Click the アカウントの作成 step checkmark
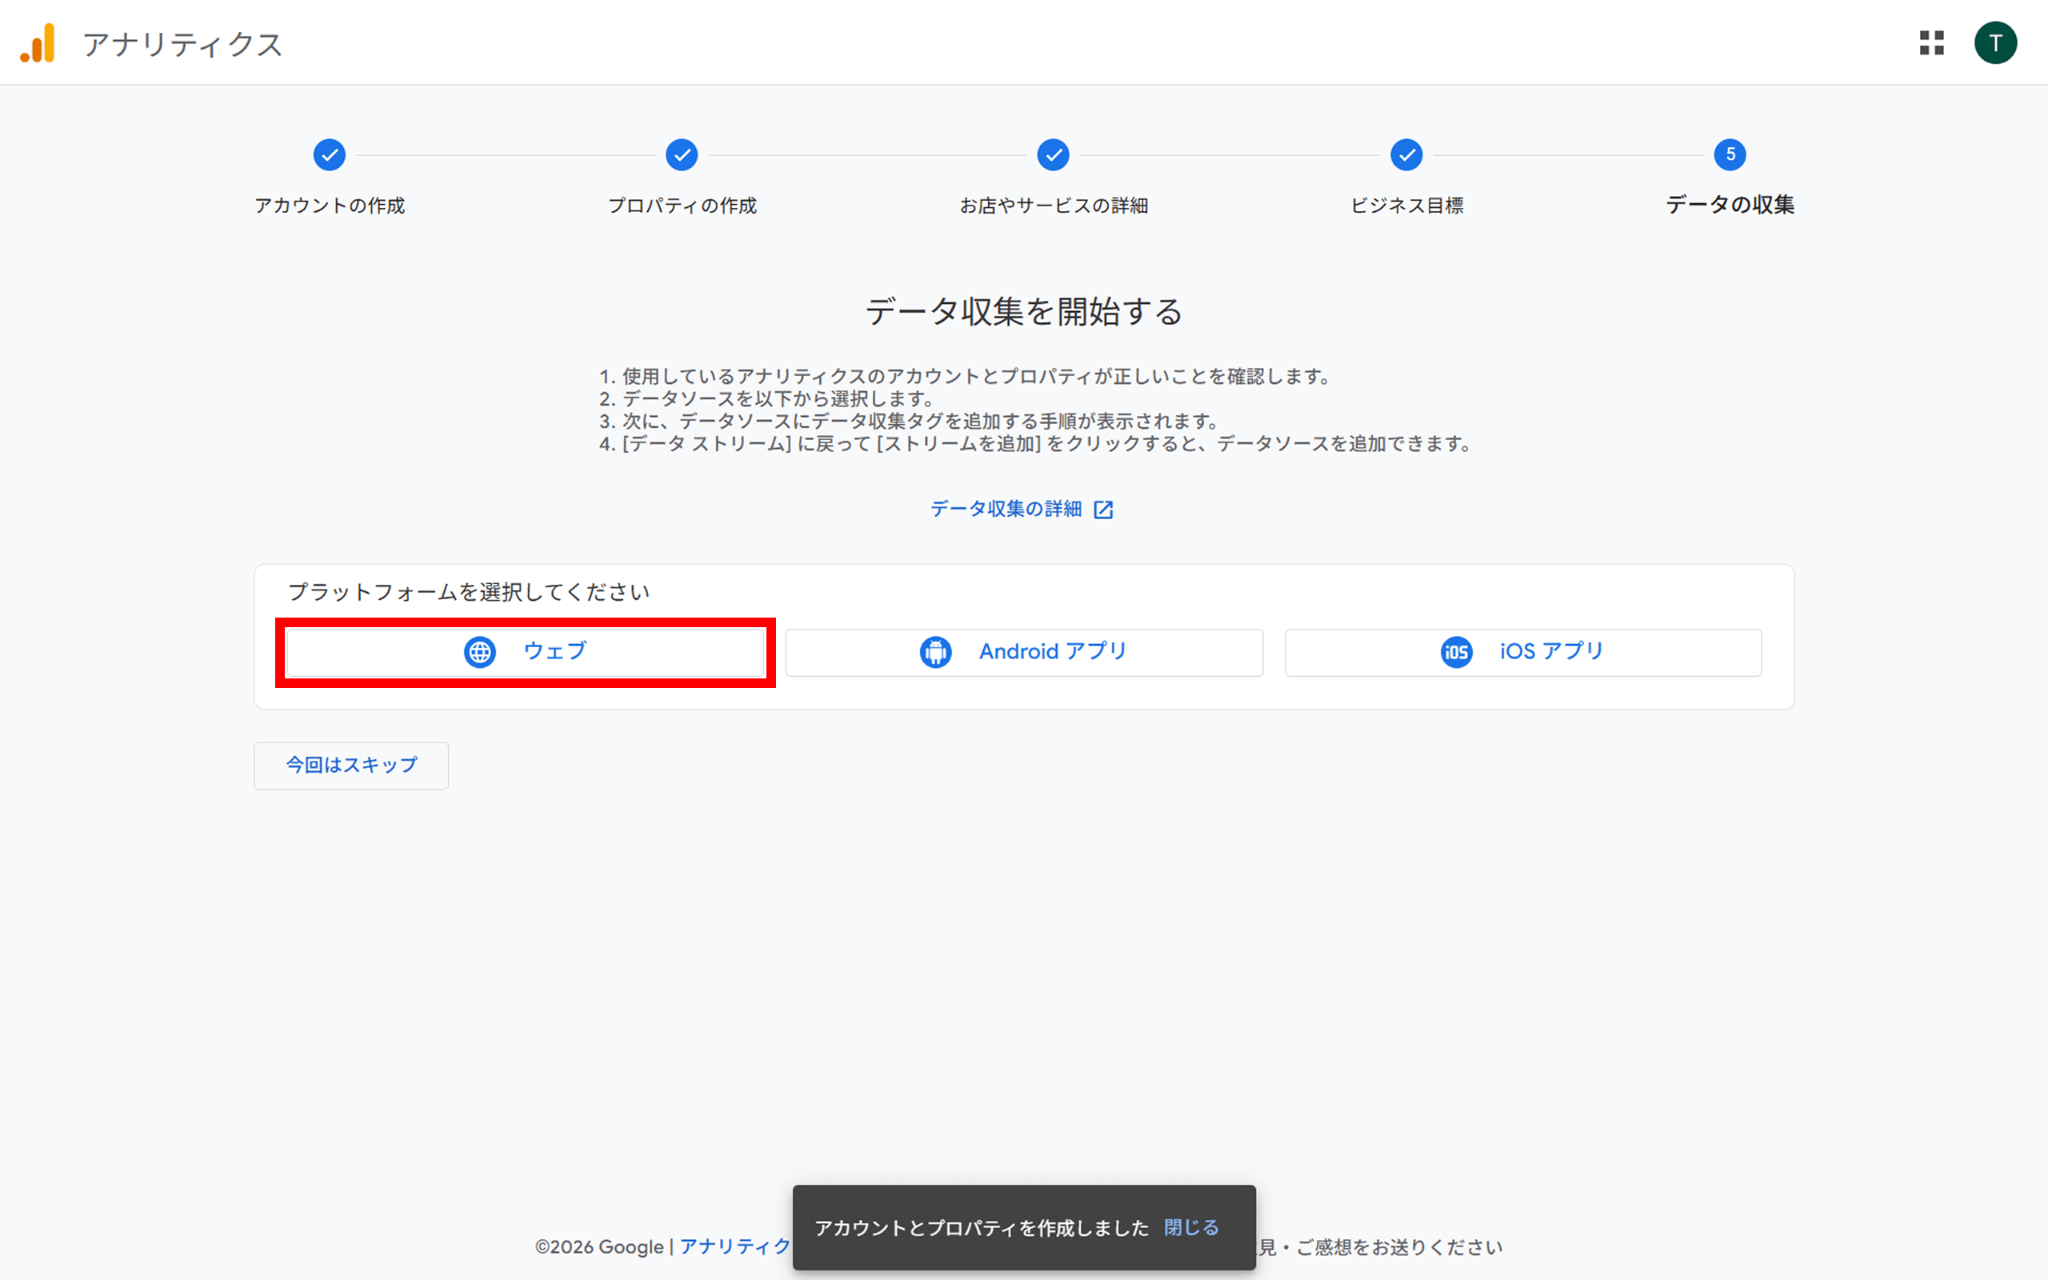This screenshot has width=2048, height=1280. tap(329, 155)
